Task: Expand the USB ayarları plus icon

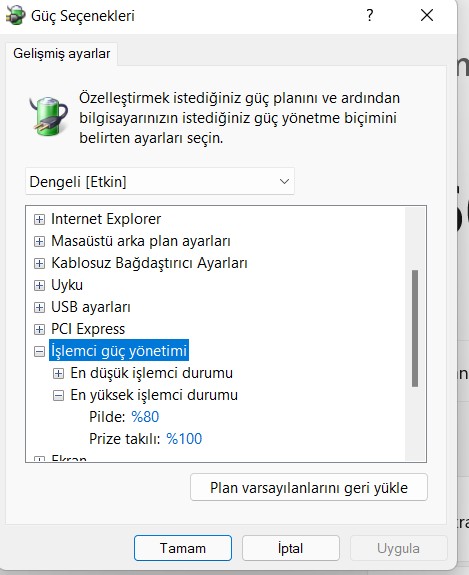Action: click(x=39, y=307)
